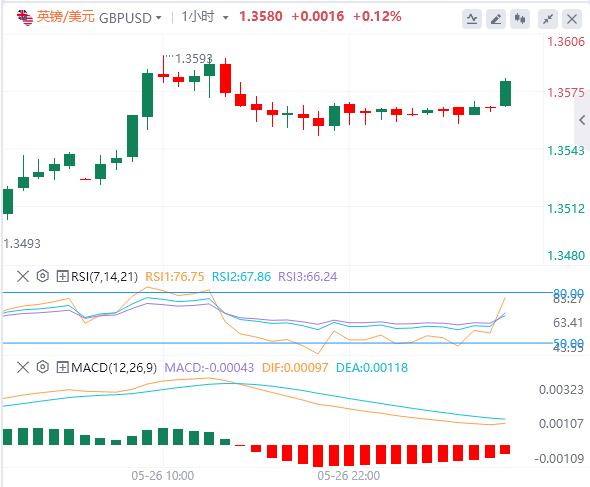This screenshot has width=590, height=487.
Task: Click the current price 1.3580
Action: (x=261, y=17)
